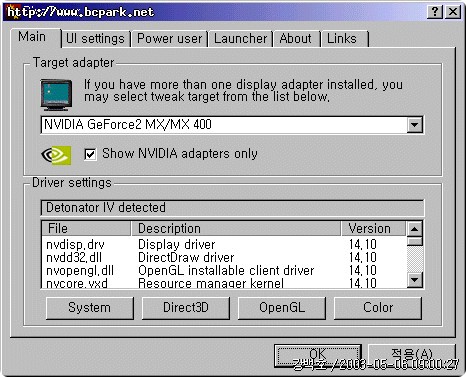Viewport: 466px width, 377px height.
Task: Click driver list scroll down arrow
Action: 415,279
